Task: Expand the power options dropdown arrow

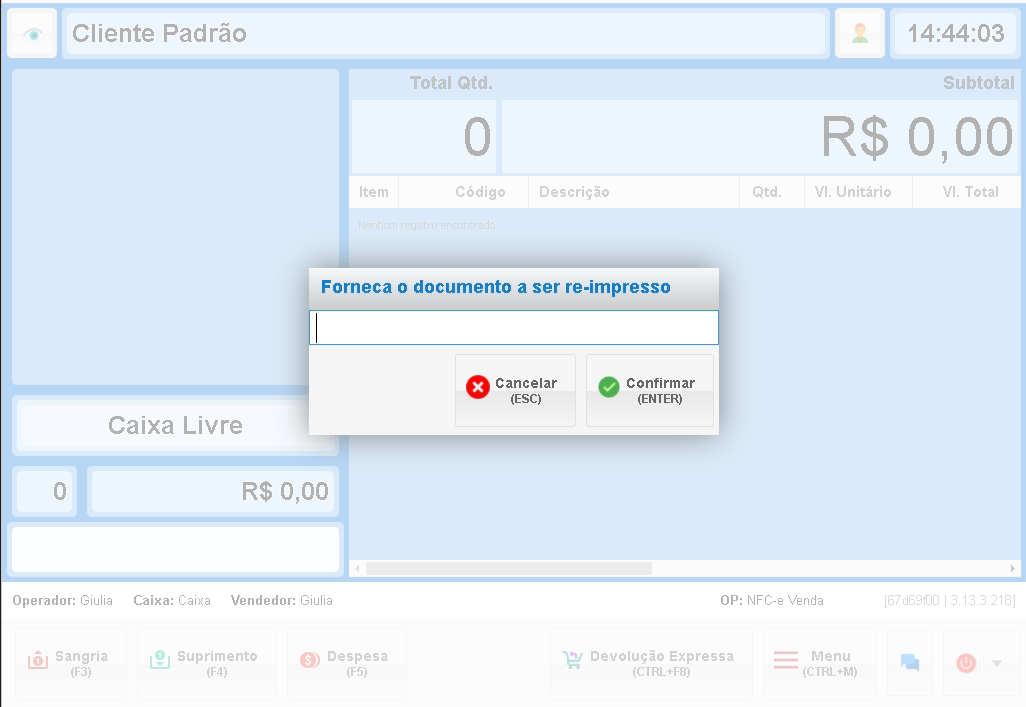Action: coord(997,663)
